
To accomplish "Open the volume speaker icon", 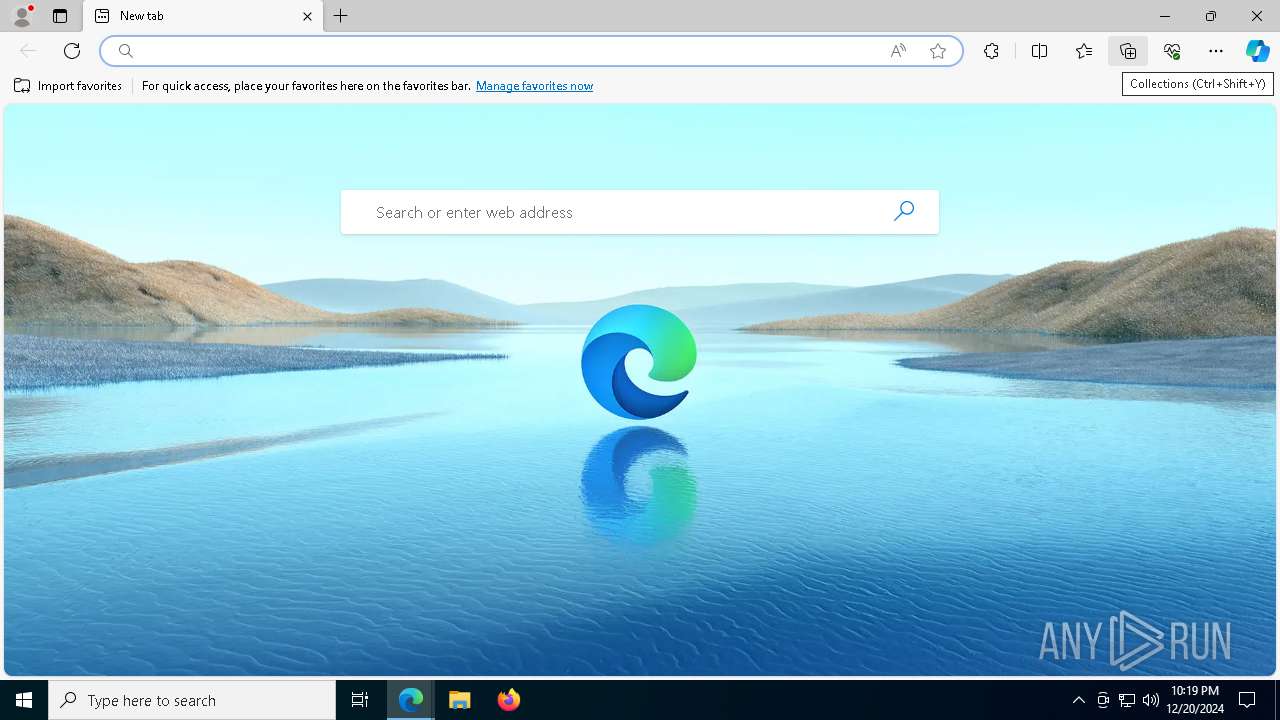I will point(1151,700).
